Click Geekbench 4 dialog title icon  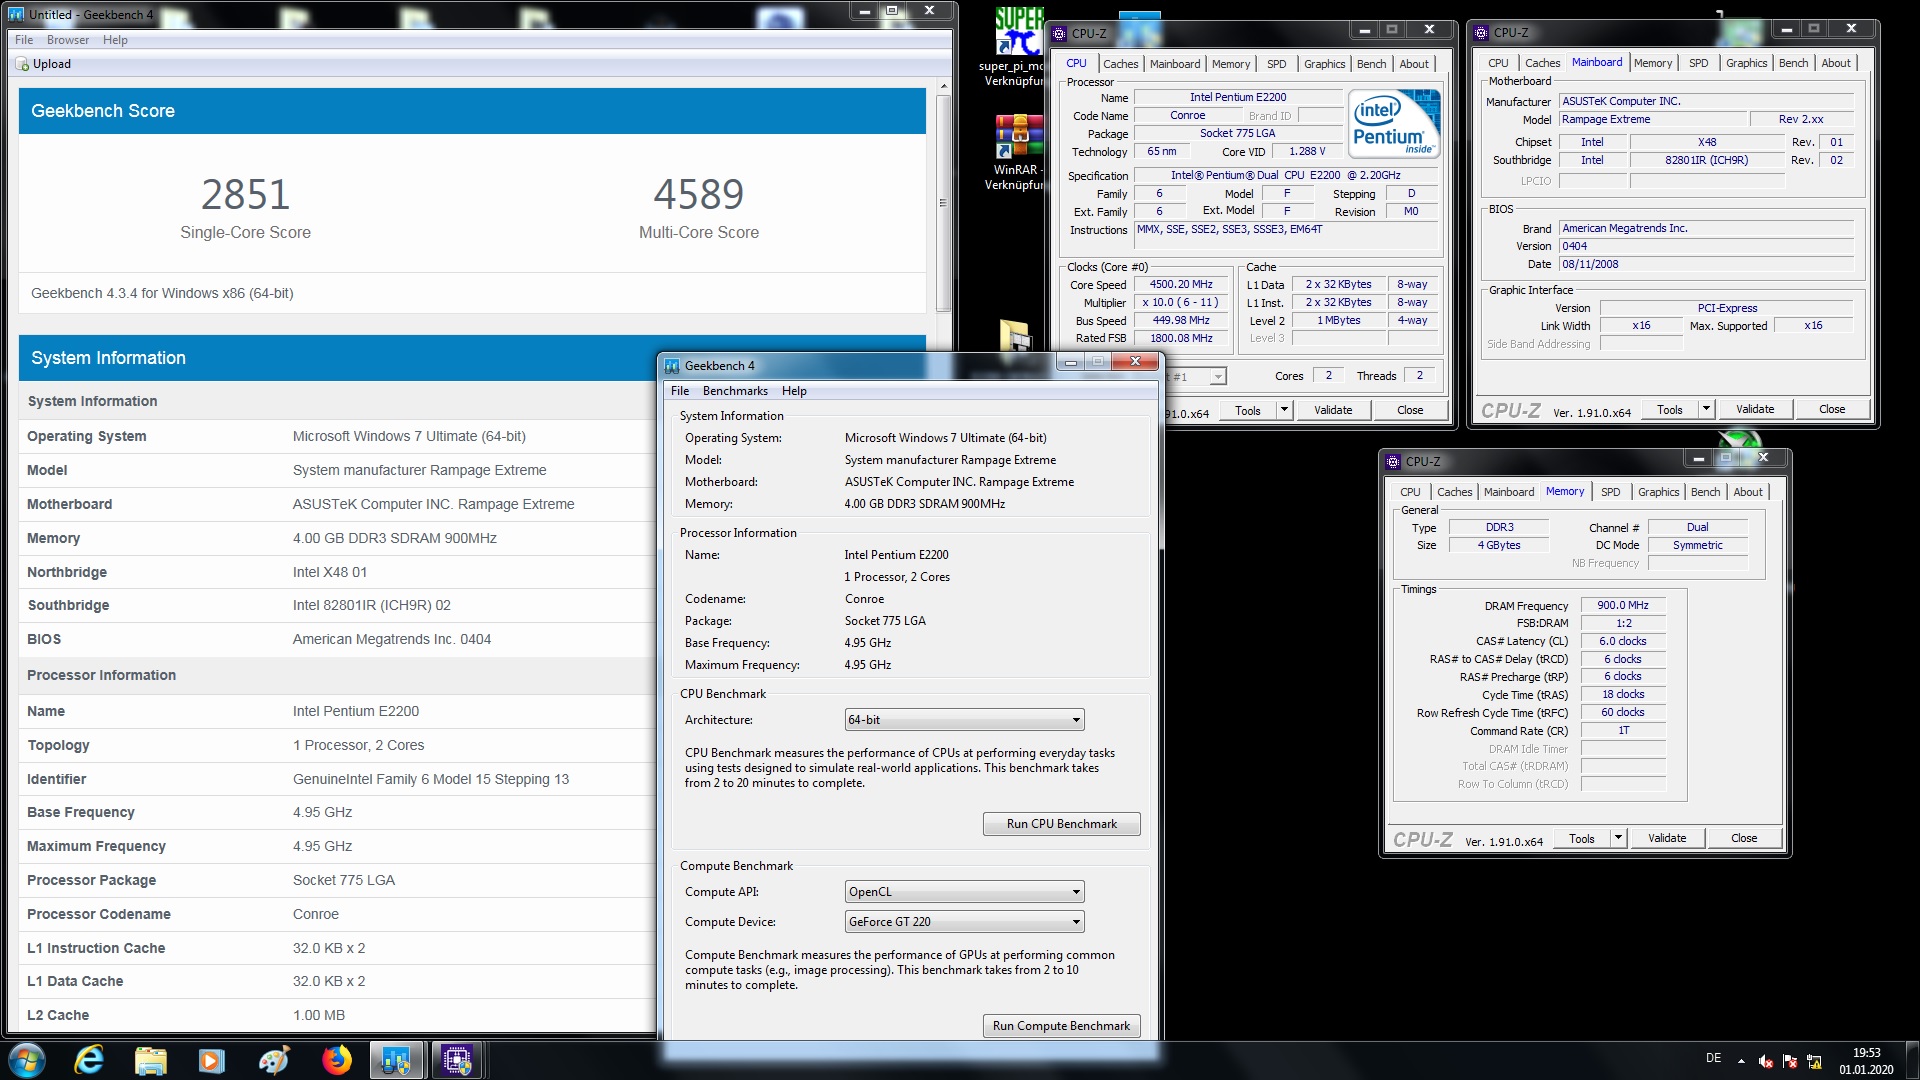point(672,366)
